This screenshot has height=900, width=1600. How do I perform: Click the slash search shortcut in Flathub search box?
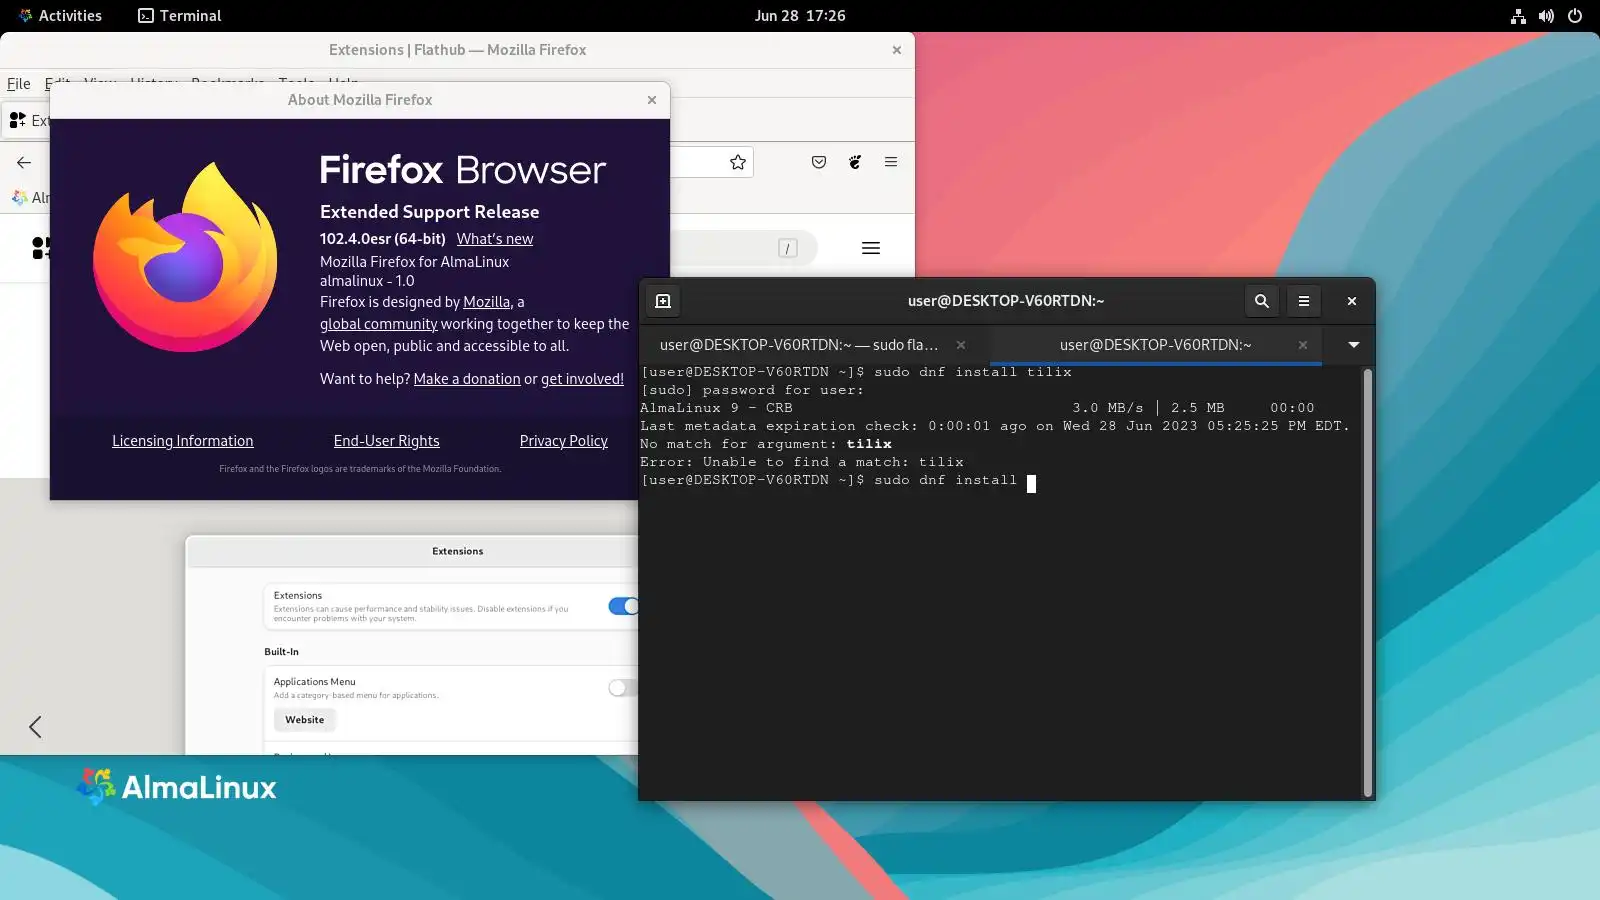click(x=788, y=248)
